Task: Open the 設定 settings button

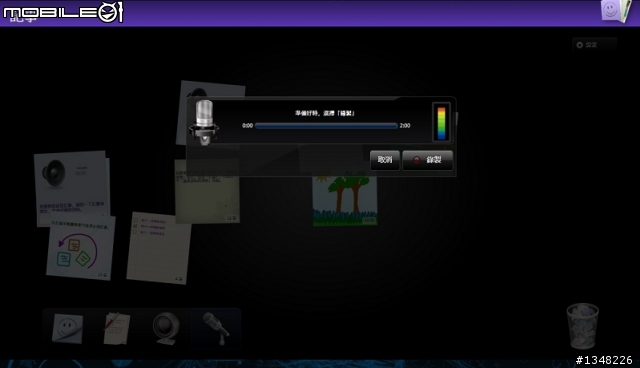Action: pyautogui.click(x=594, y=45)
